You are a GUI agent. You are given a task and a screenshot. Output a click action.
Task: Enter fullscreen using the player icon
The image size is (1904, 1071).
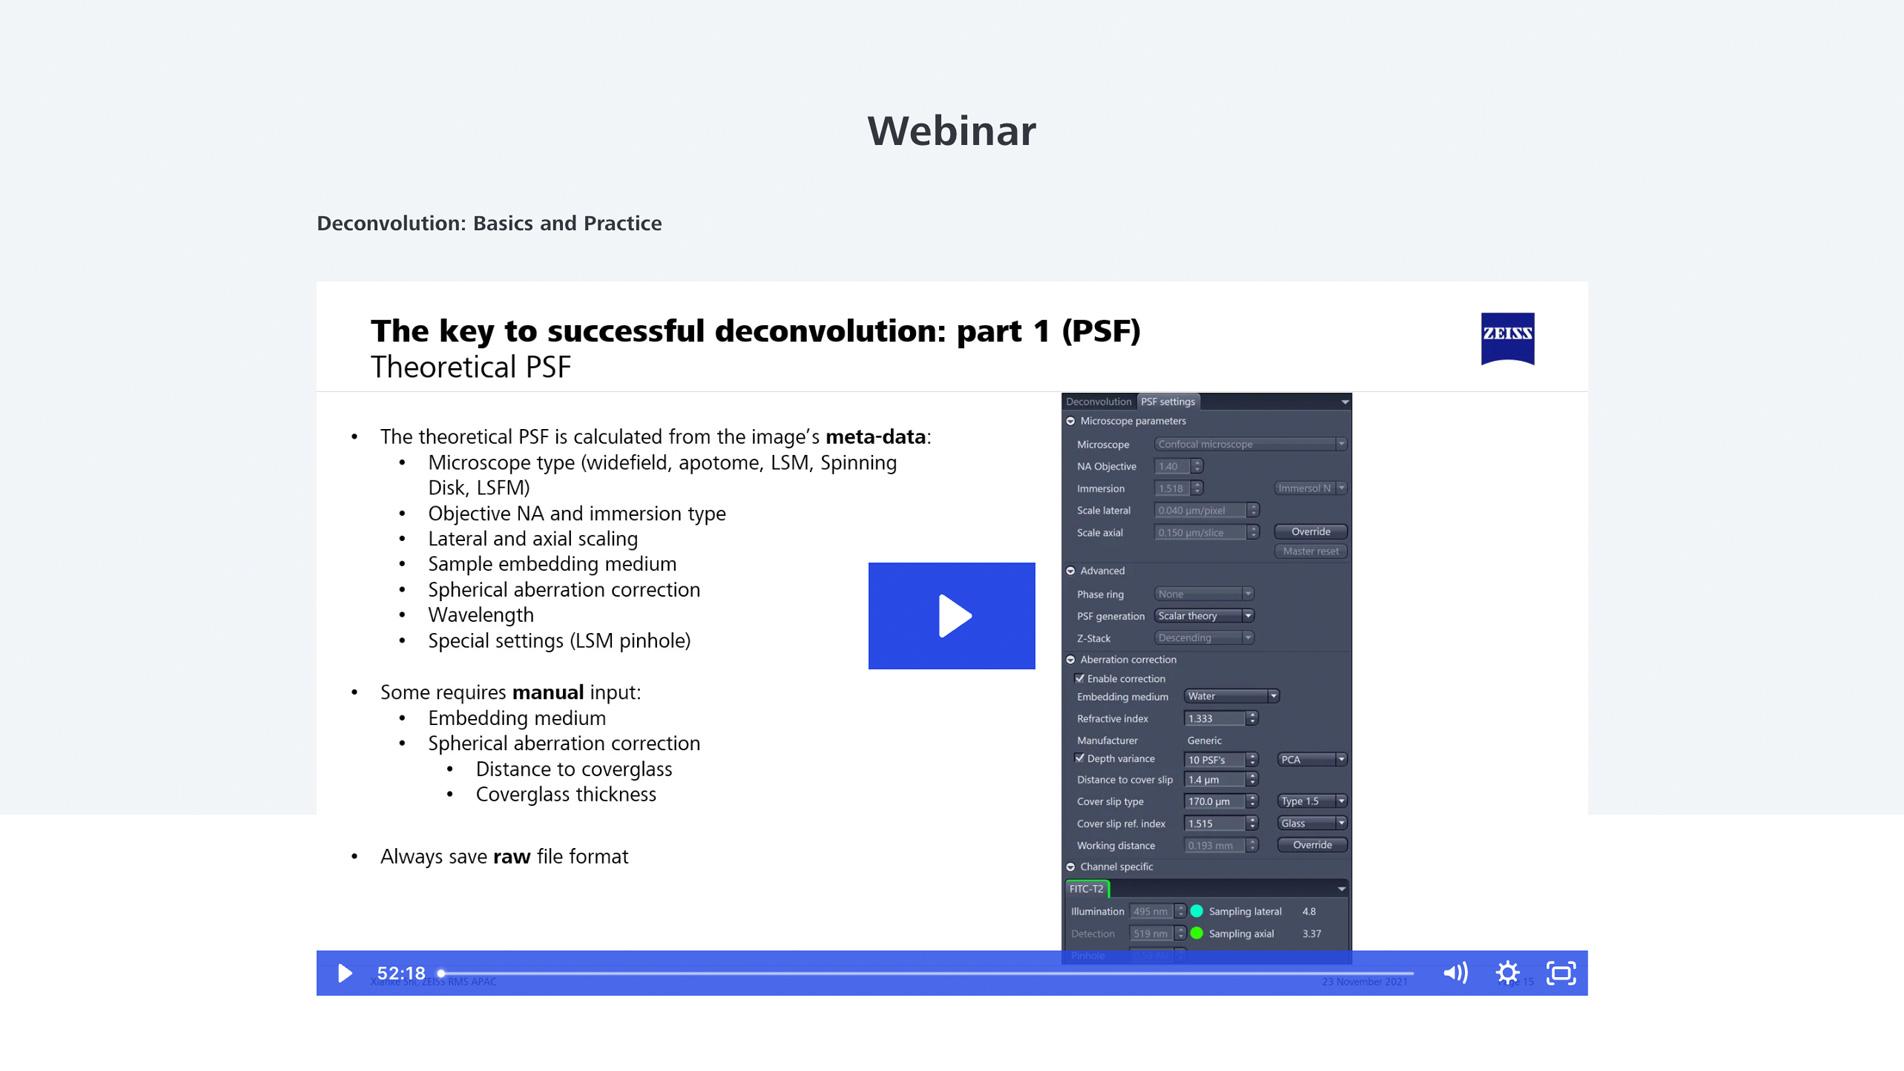pos(1561,973)
